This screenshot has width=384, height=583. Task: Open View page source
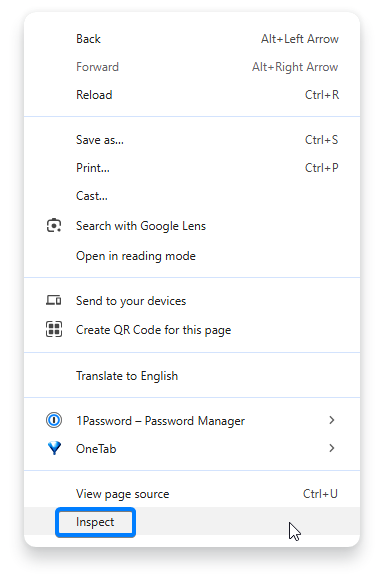192,494
